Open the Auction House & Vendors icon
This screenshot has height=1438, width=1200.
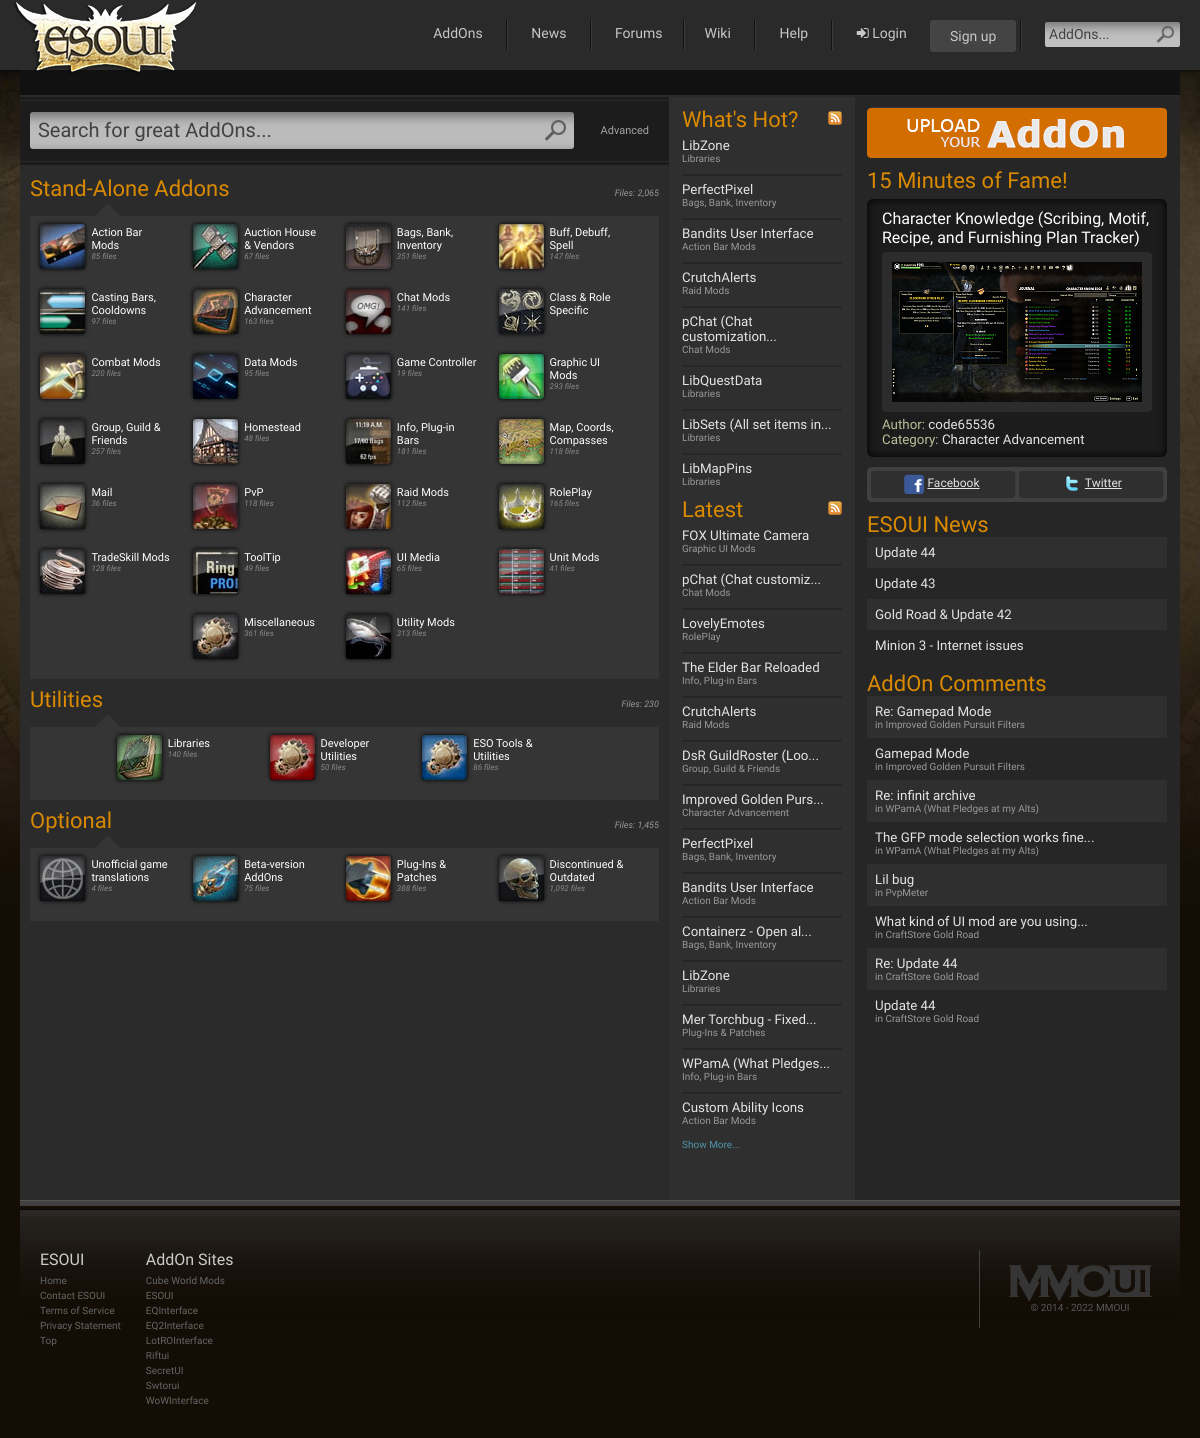click(x=215, y=247)
